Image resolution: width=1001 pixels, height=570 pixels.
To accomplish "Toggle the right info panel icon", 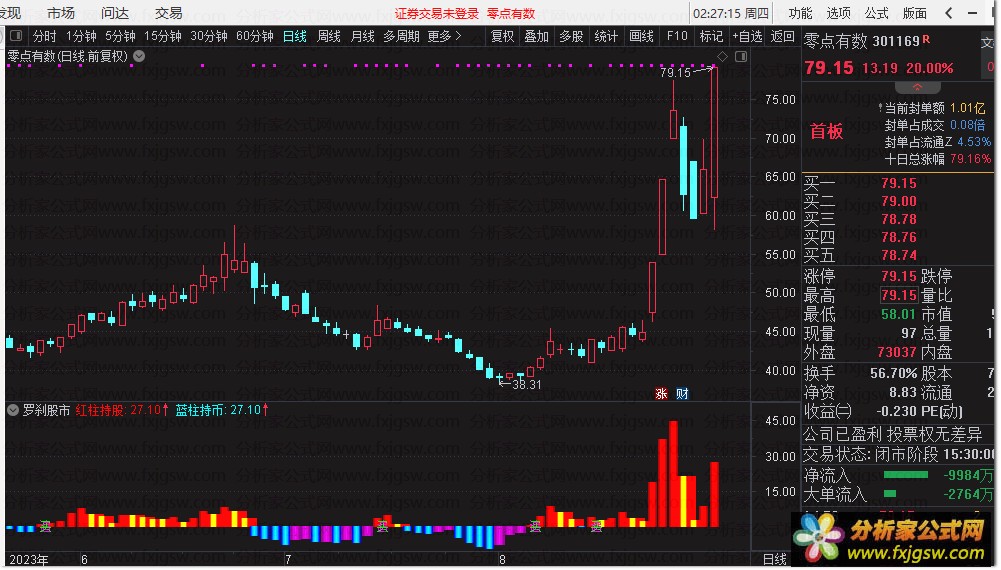I will (741, 57).
